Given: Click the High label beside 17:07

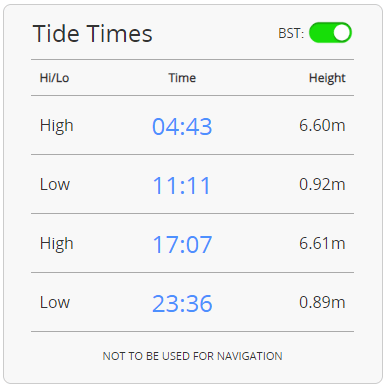Looking at the screenshot, I should click(56, 244).
